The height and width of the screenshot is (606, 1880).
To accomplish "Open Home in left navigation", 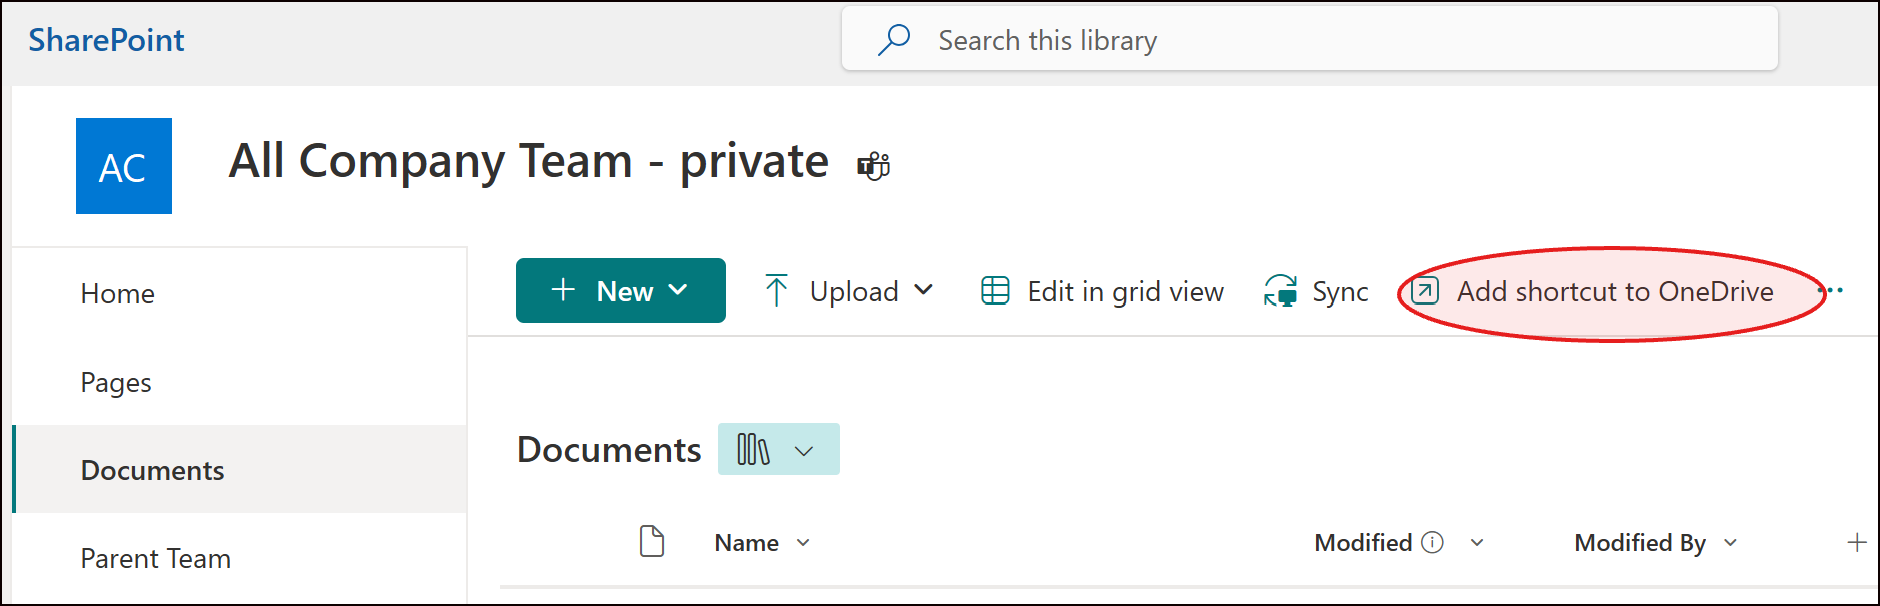I will pyautogui.click(x=118, y=293).
